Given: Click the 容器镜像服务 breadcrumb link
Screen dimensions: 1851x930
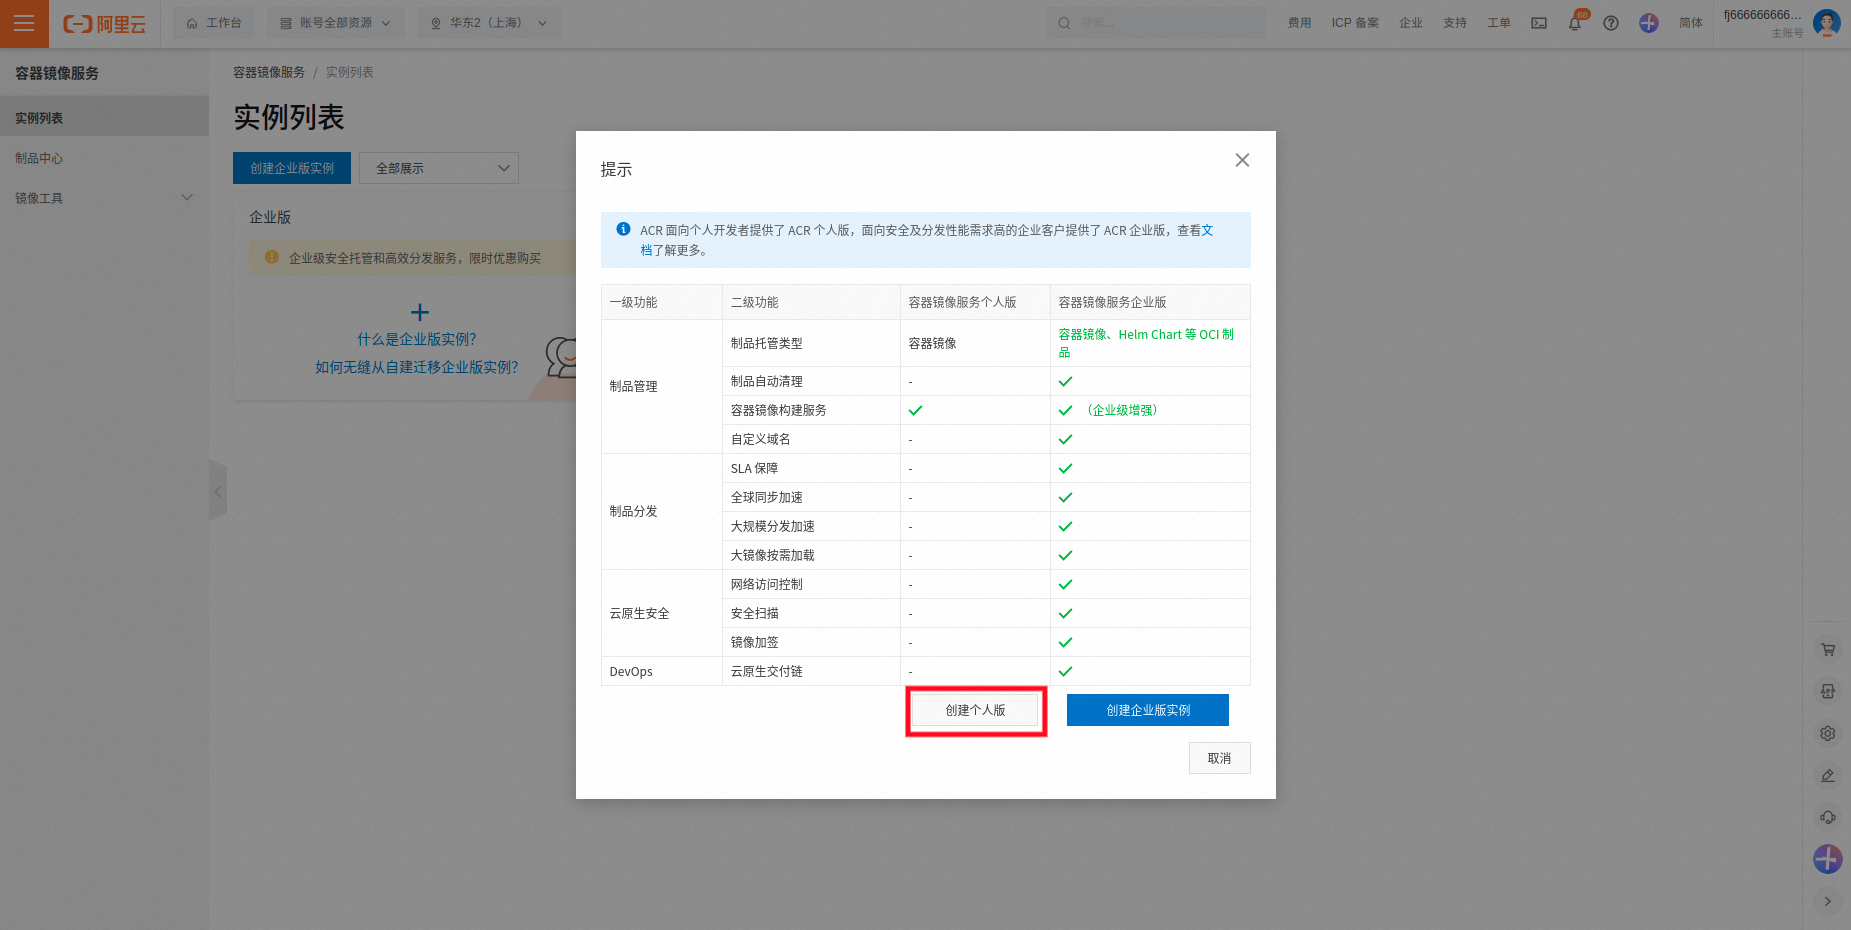Looking at the screenshot, I should coord(269,72).
